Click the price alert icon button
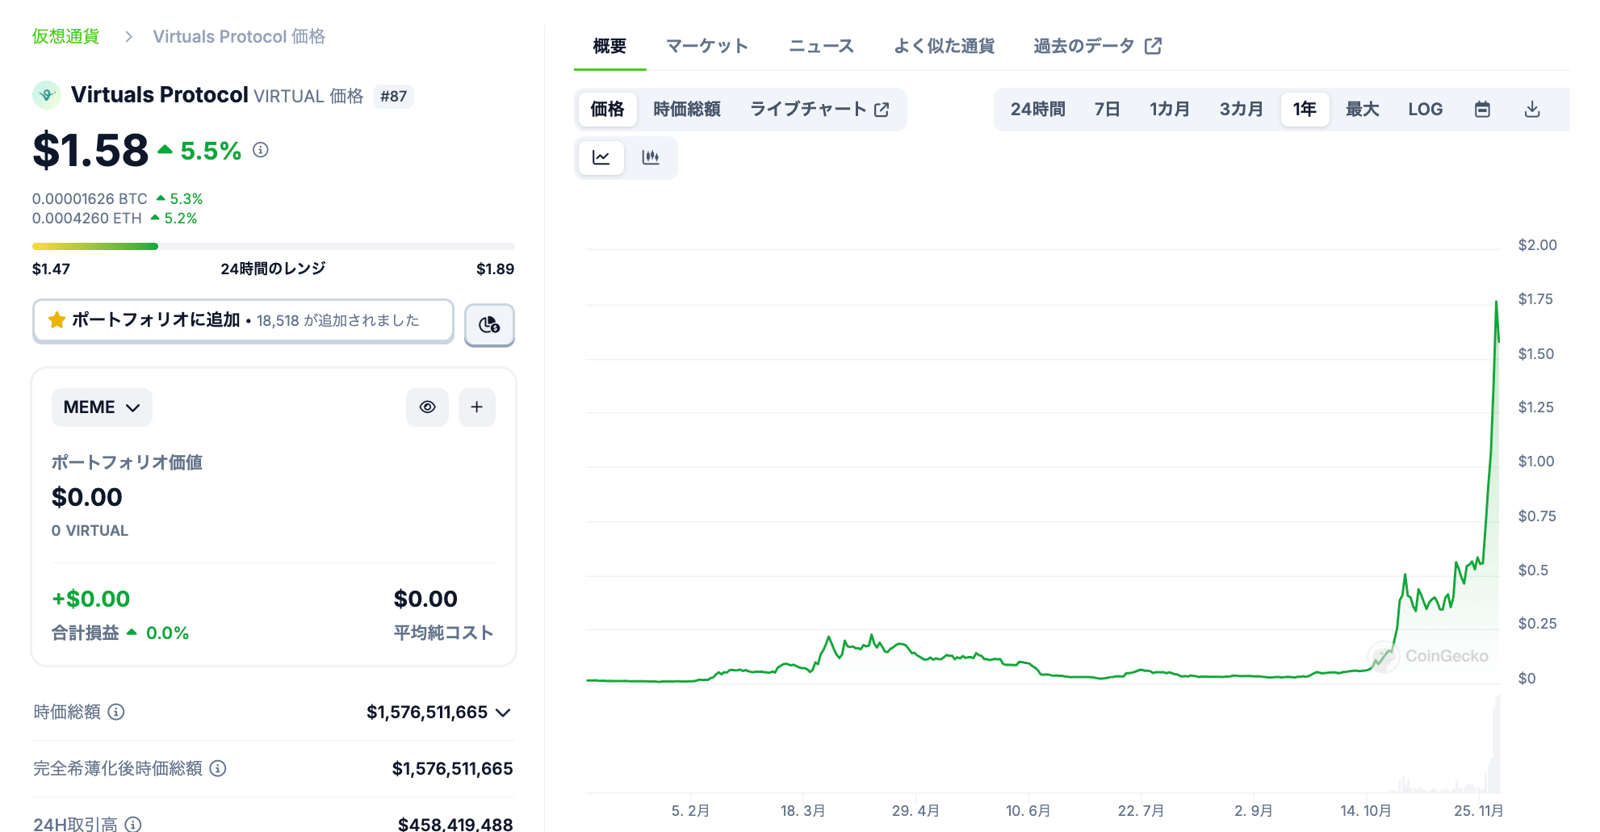1600x832 pixels. pyautogui.click(x=489, y=325)
